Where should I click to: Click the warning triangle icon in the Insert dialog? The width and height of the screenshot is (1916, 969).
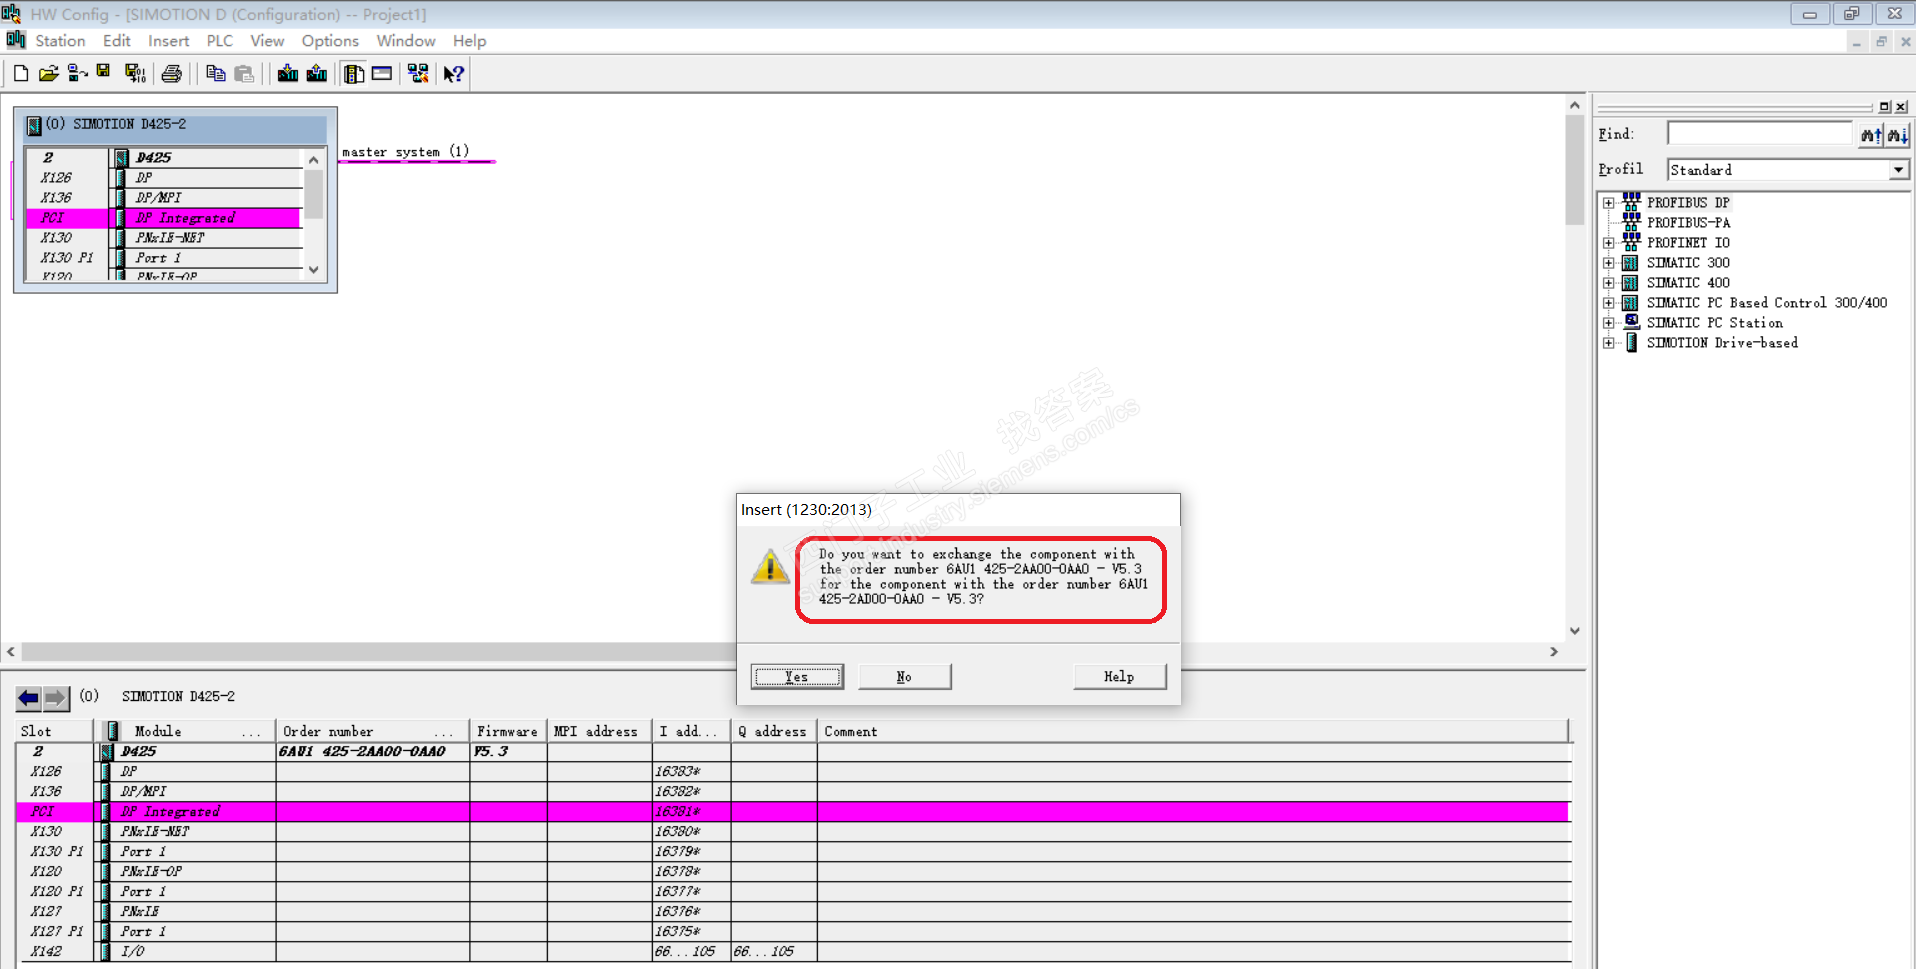(770, 566)
